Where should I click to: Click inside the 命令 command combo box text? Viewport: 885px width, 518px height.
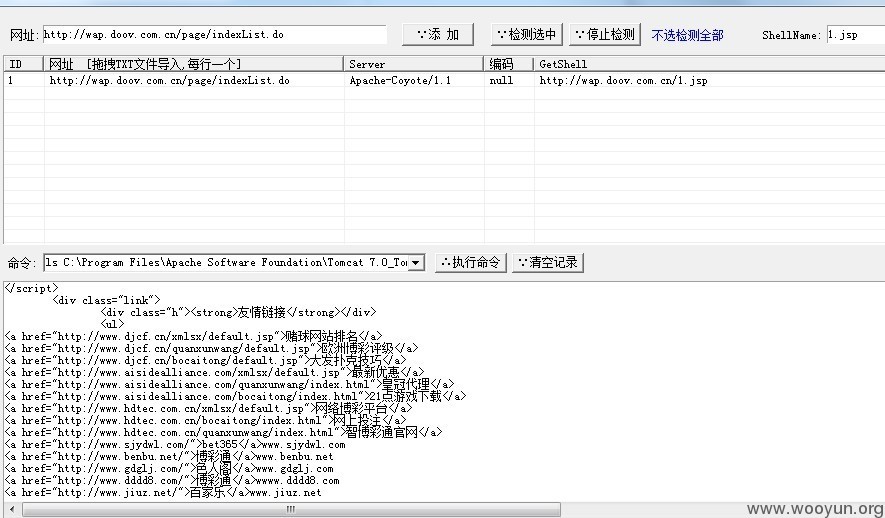[226, 262]
